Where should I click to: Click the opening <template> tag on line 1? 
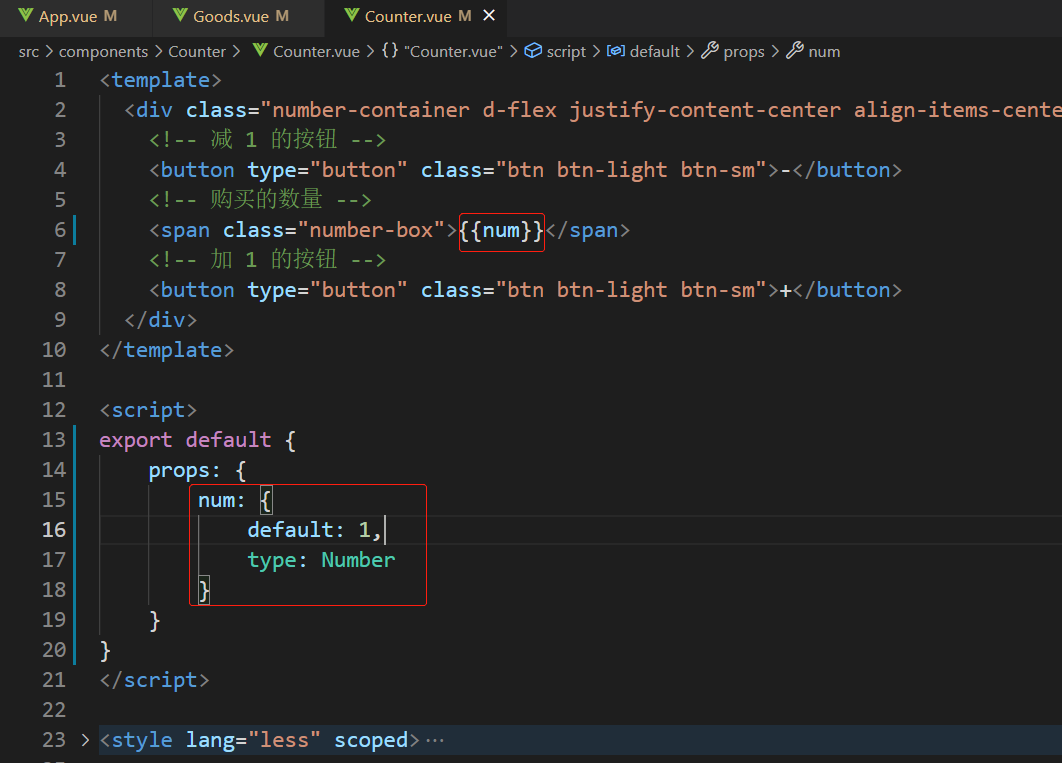161,81
